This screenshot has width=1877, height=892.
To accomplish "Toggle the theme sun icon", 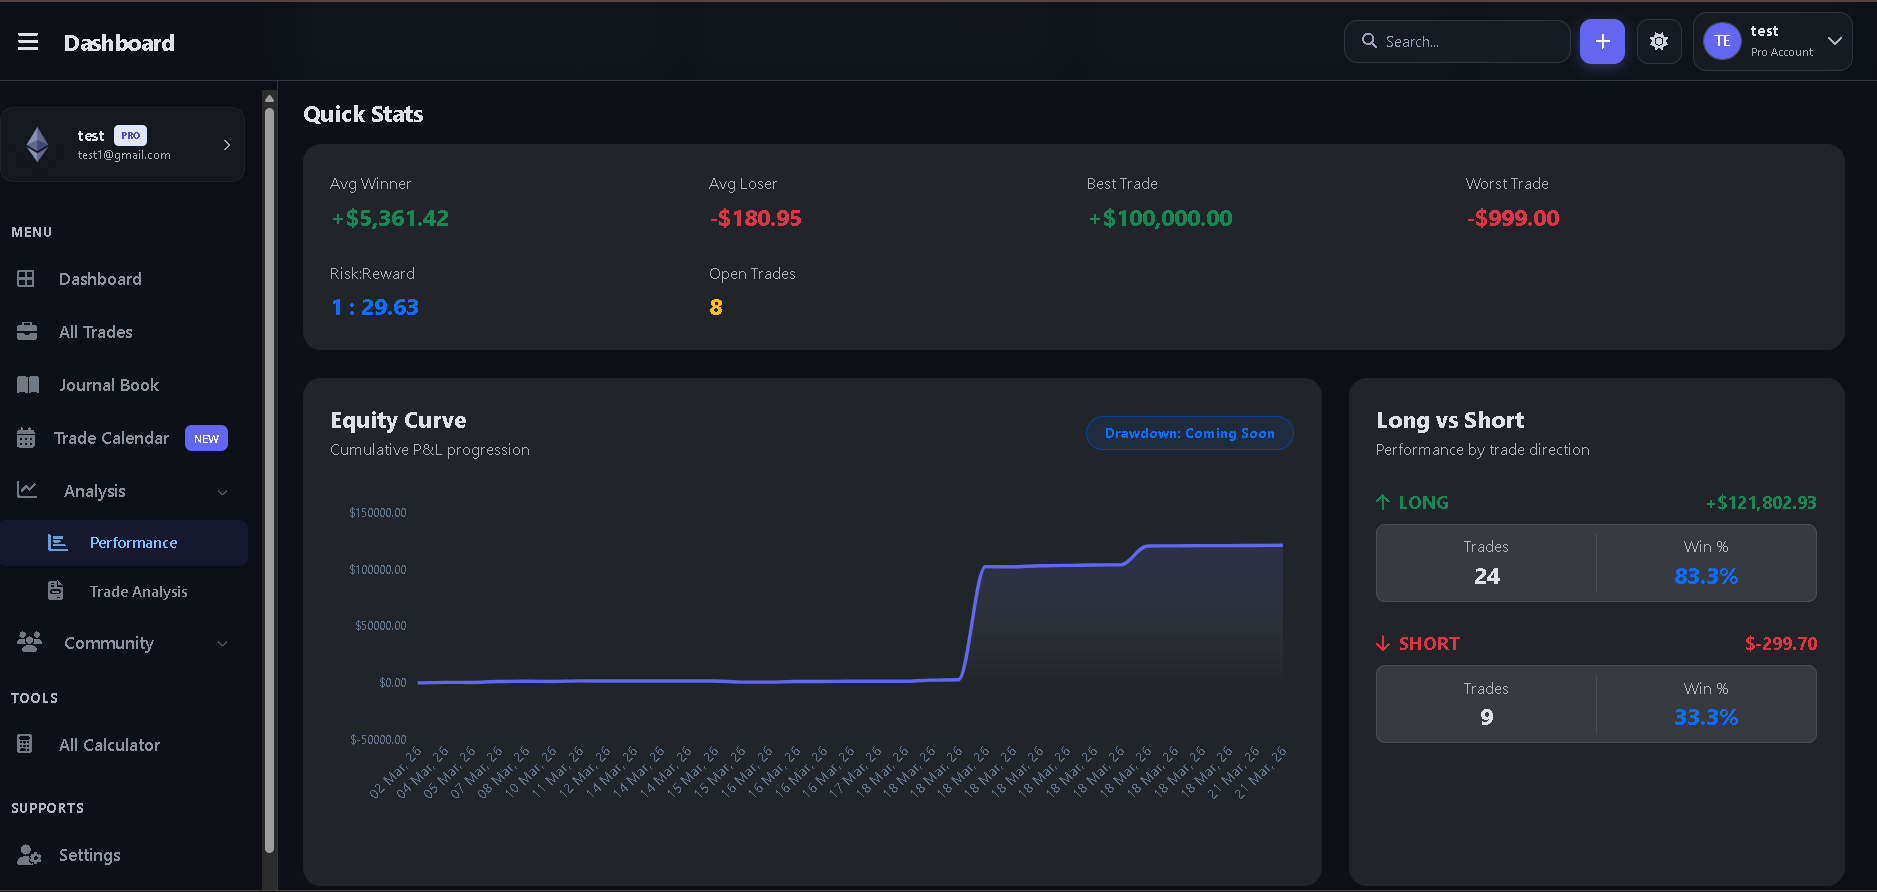I will coord(1659,42).
